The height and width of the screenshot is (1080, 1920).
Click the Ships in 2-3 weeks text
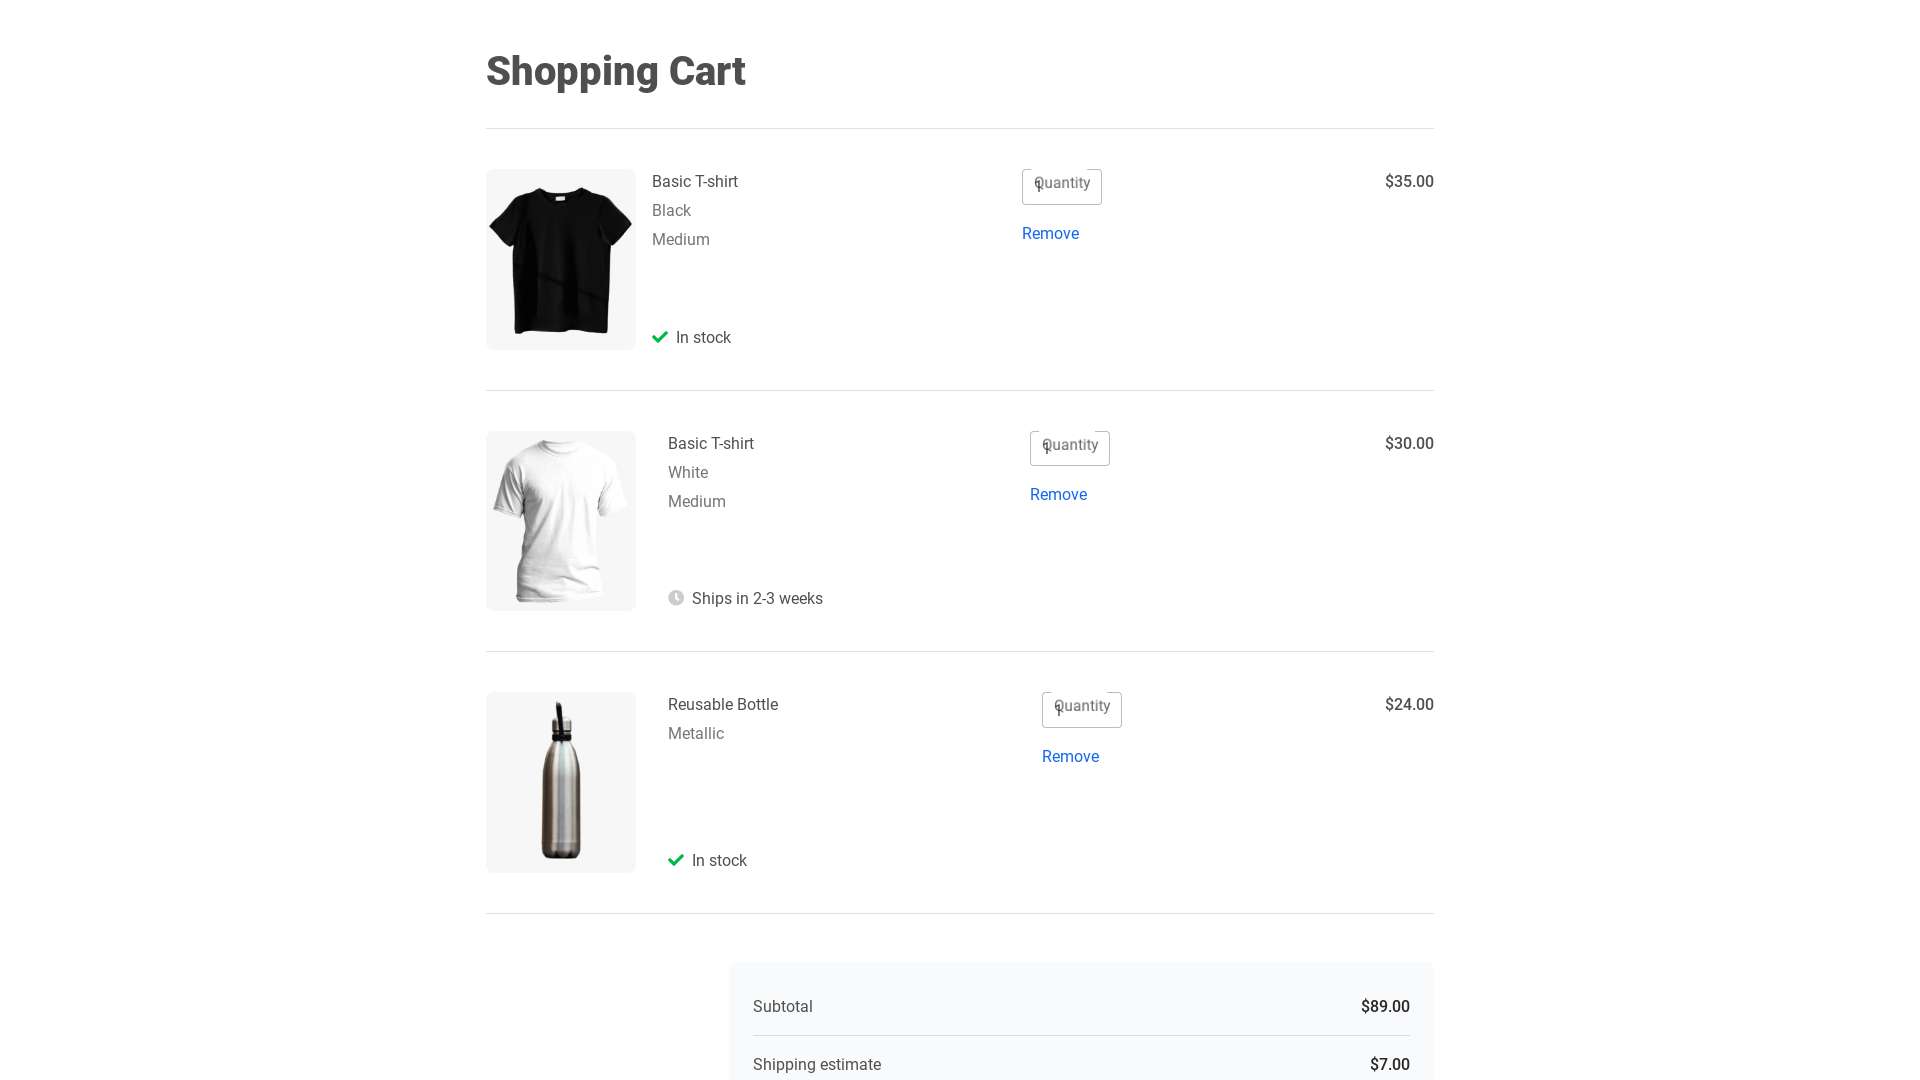pos(757,598)
